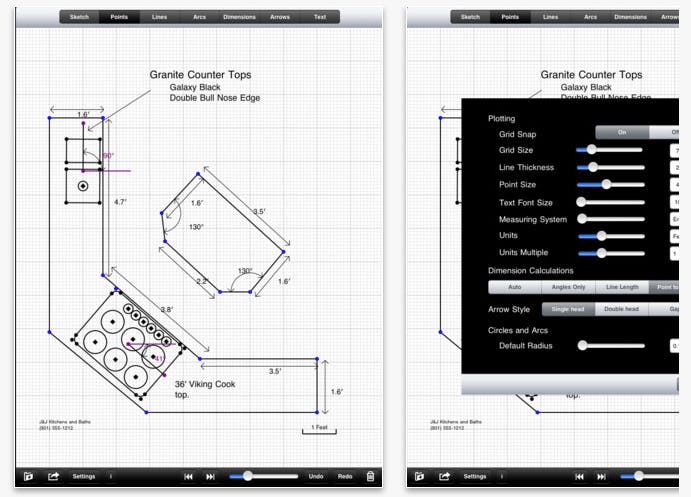Click the trash delete icon in bottom toolbar
Viewport: 691px width, 497px height.
[371, 476]
